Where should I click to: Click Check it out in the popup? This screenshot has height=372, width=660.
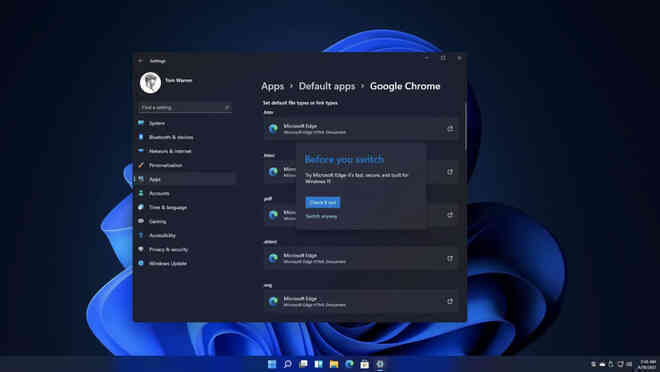[323, 202]
